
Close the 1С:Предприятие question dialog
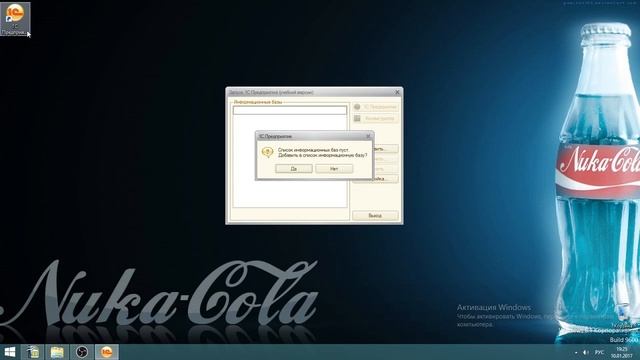click(368, 136)
